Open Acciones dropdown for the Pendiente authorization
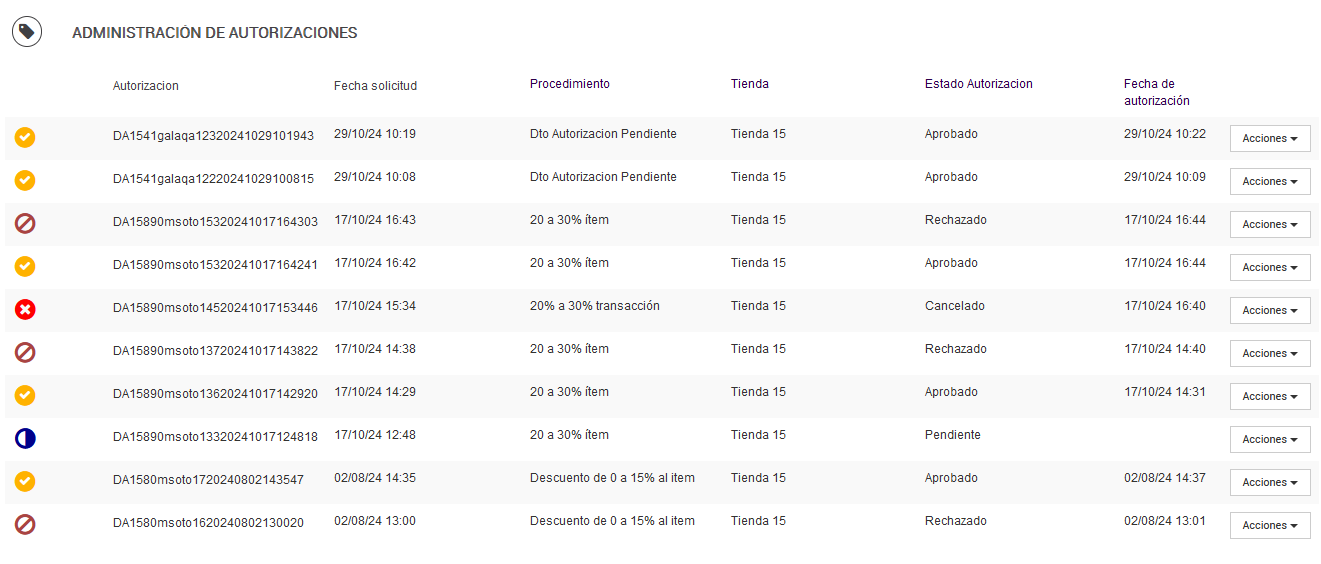 click(1269, 440)
